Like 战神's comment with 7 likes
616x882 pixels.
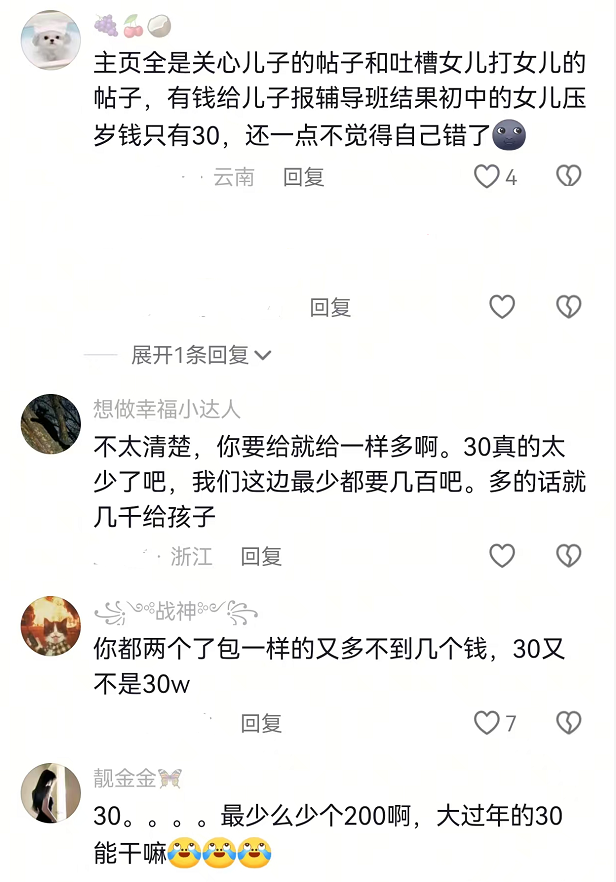487,723
